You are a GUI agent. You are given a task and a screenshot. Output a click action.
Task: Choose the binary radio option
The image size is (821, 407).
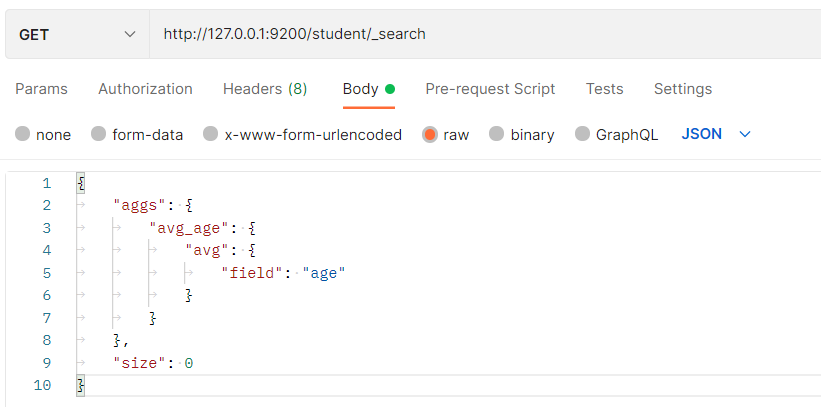(x=497, y=134)
